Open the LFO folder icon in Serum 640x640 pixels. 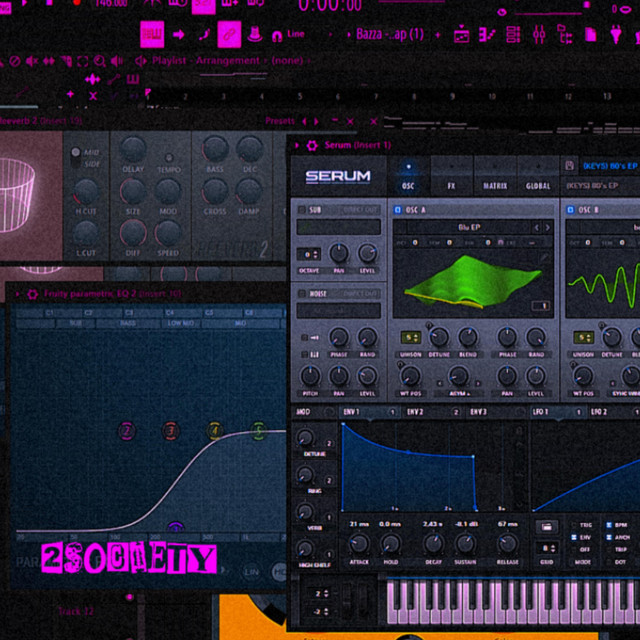[x=547, y=527]
